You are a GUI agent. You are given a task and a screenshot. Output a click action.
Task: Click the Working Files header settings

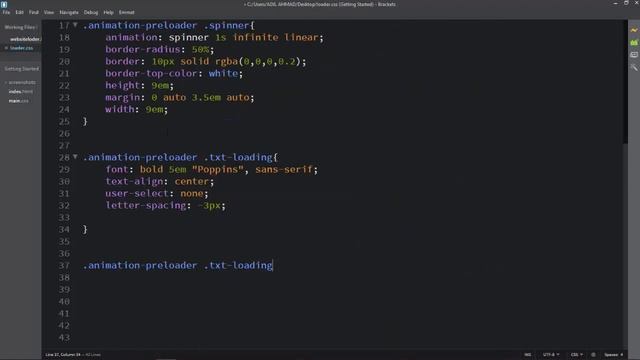(x=20, y=27)
